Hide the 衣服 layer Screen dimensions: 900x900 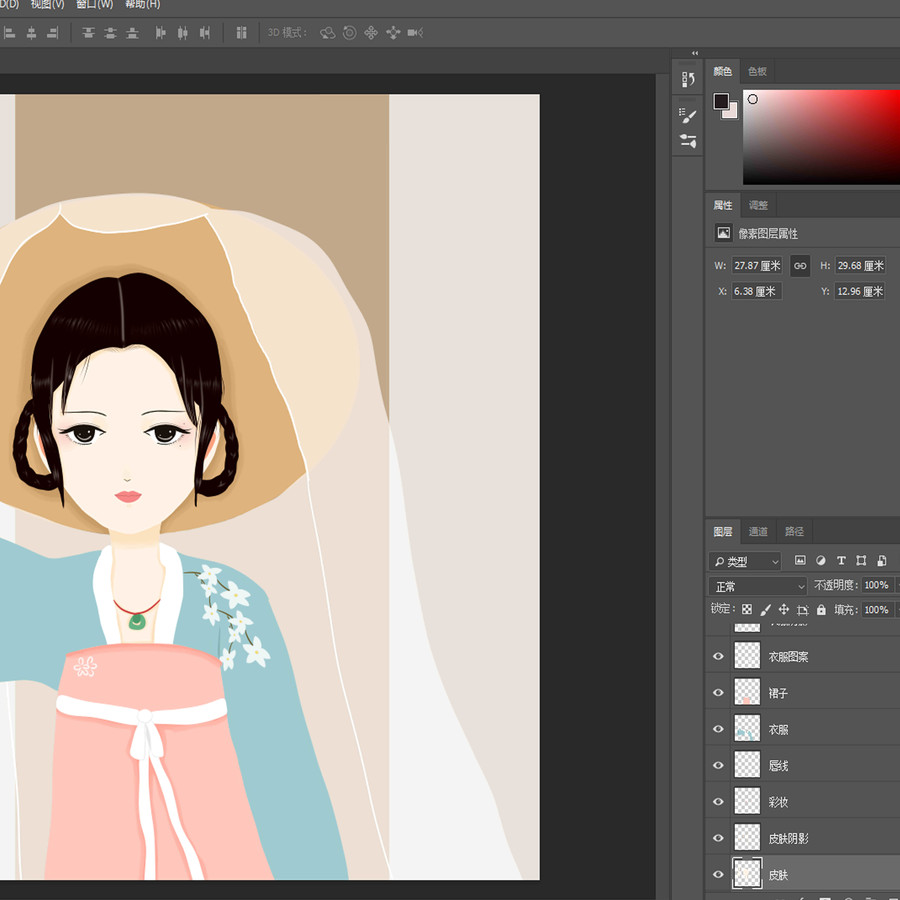pos(718,729)
